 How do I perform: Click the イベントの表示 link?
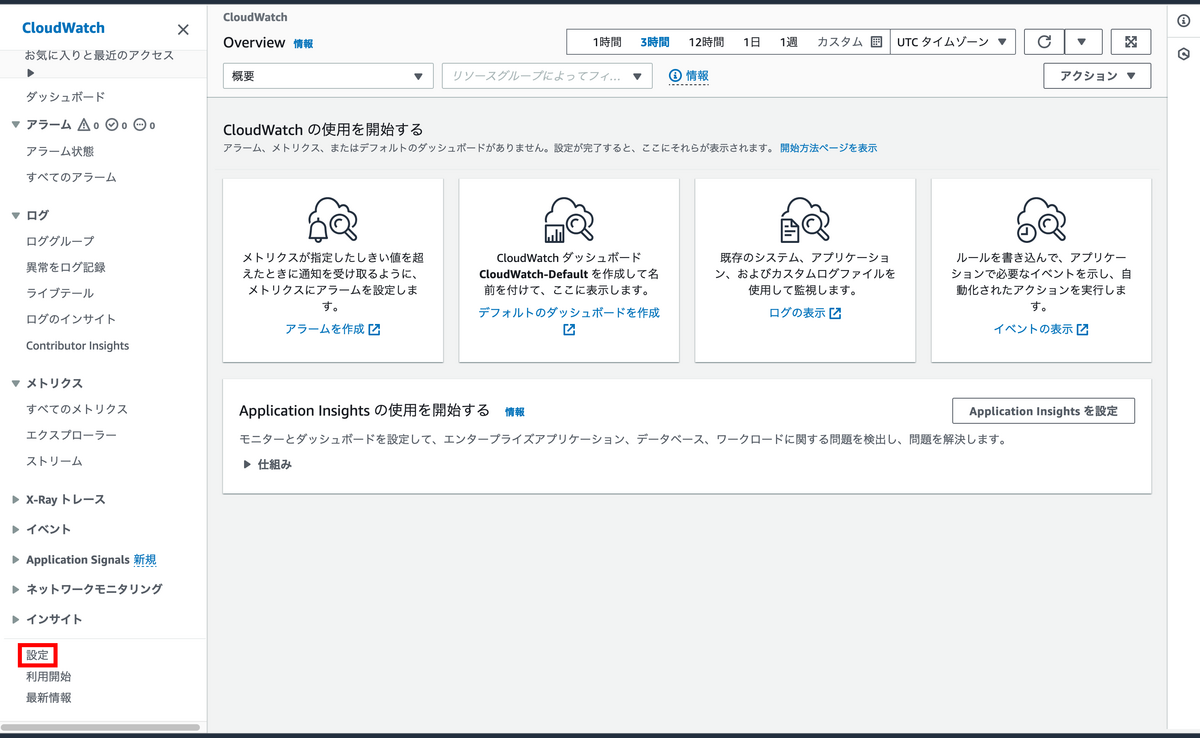(x=1040, y=329)
